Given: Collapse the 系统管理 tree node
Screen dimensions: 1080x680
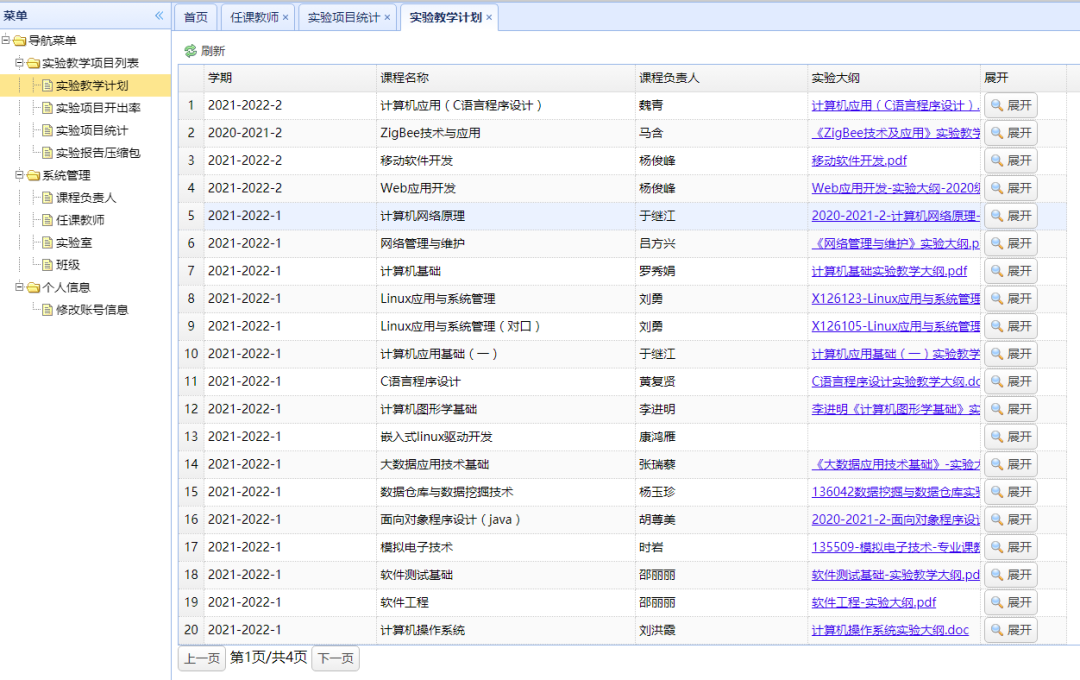Looking at the screenshot, I should (19, 175).
